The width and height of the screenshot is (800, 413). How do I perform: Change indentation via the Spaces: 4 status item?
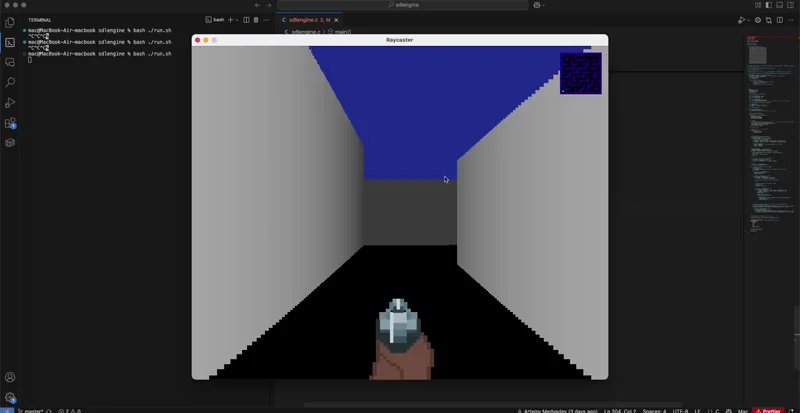[x=654, y=410]
